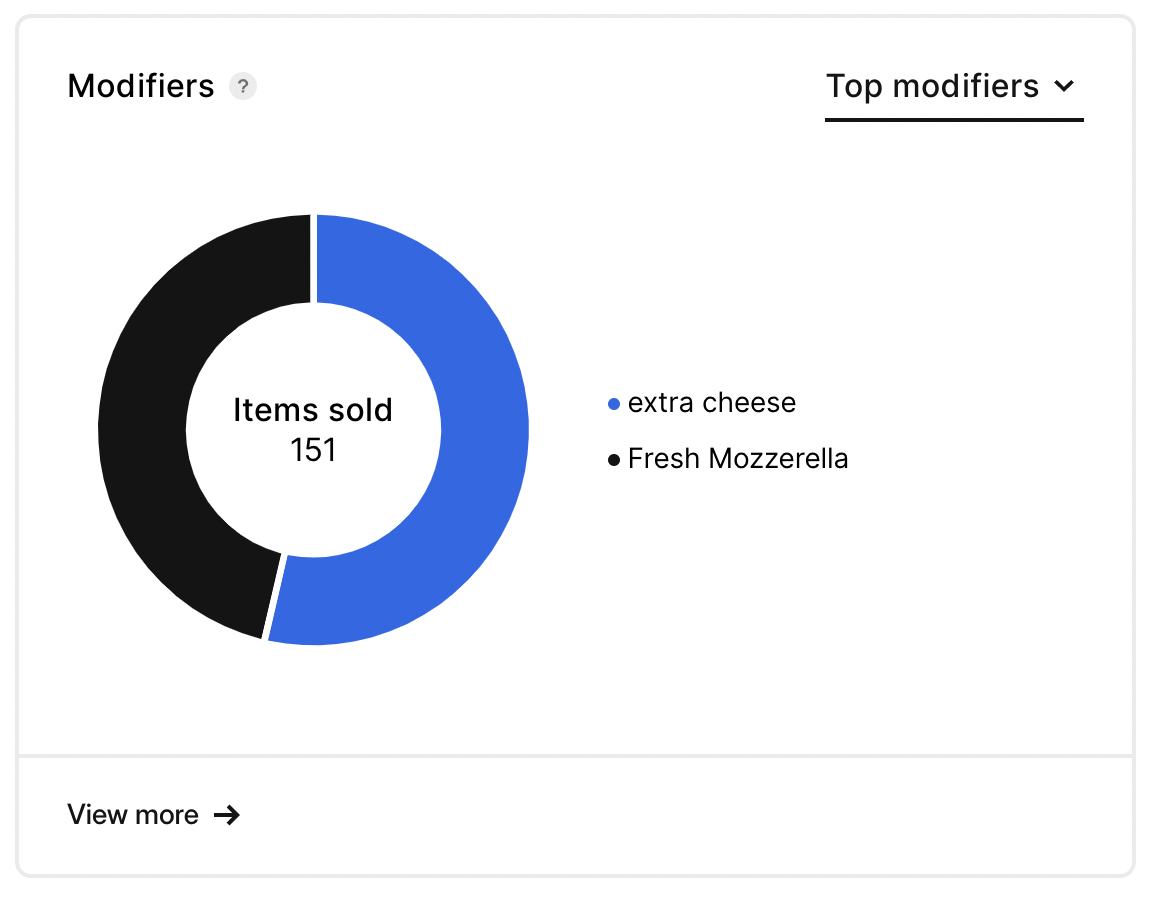The width and height of the screenshot is (1170, 900).
Task: Click the underline beneath Top modifiers
Action: [x=954, y=119]
